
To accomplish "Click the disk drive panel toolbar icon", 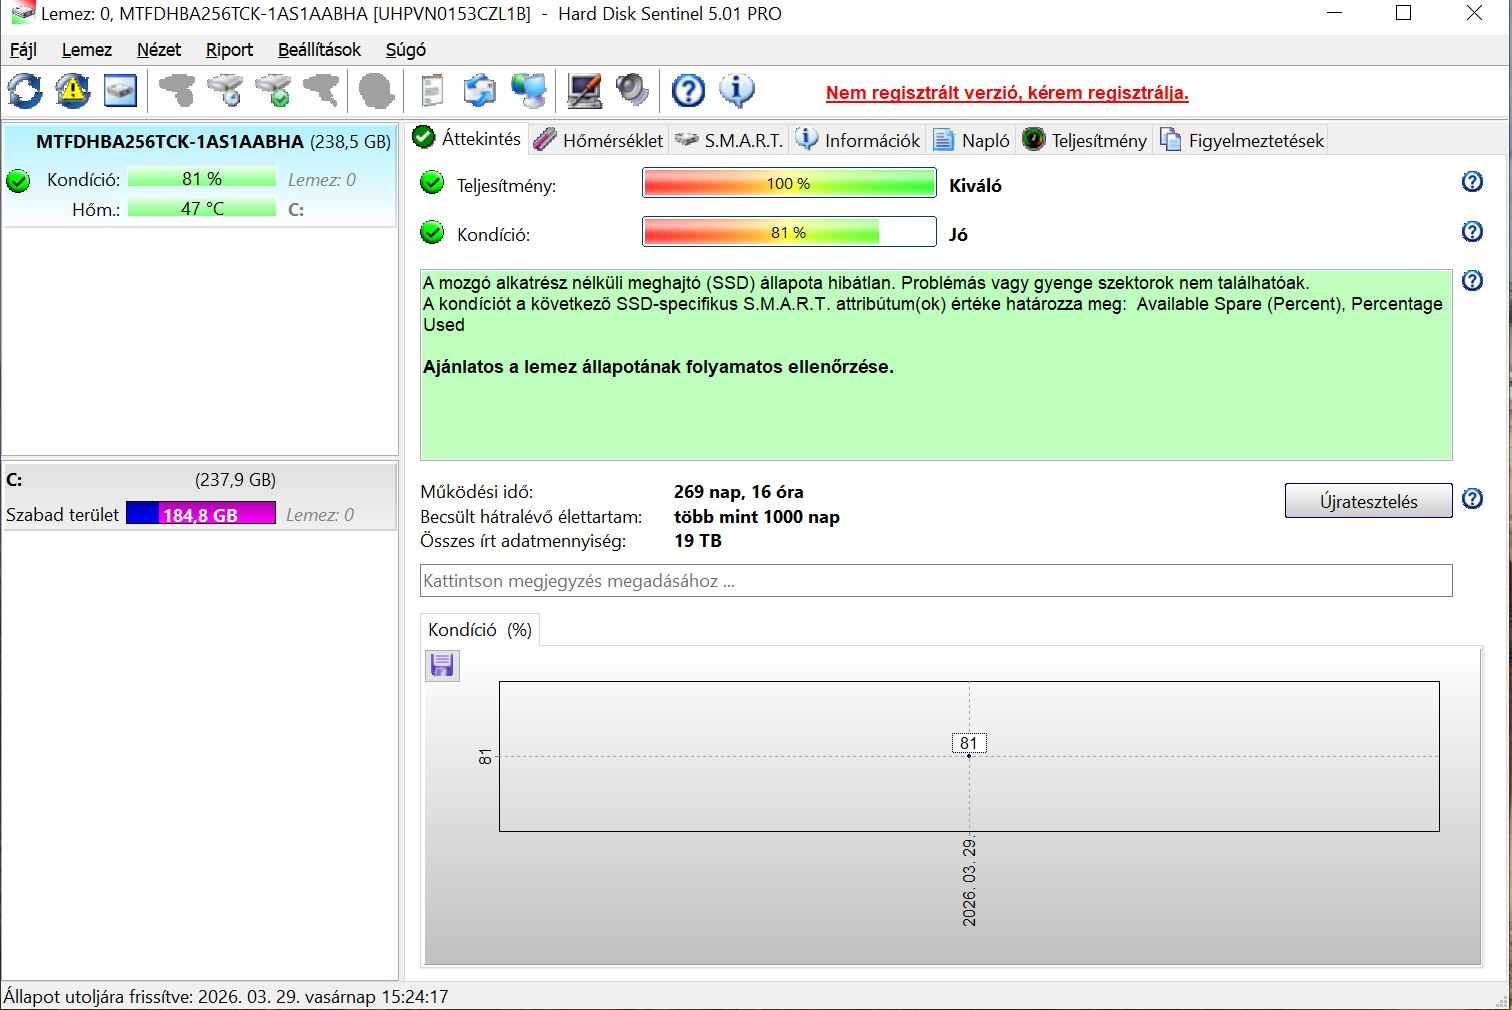I will pos(121,91).
